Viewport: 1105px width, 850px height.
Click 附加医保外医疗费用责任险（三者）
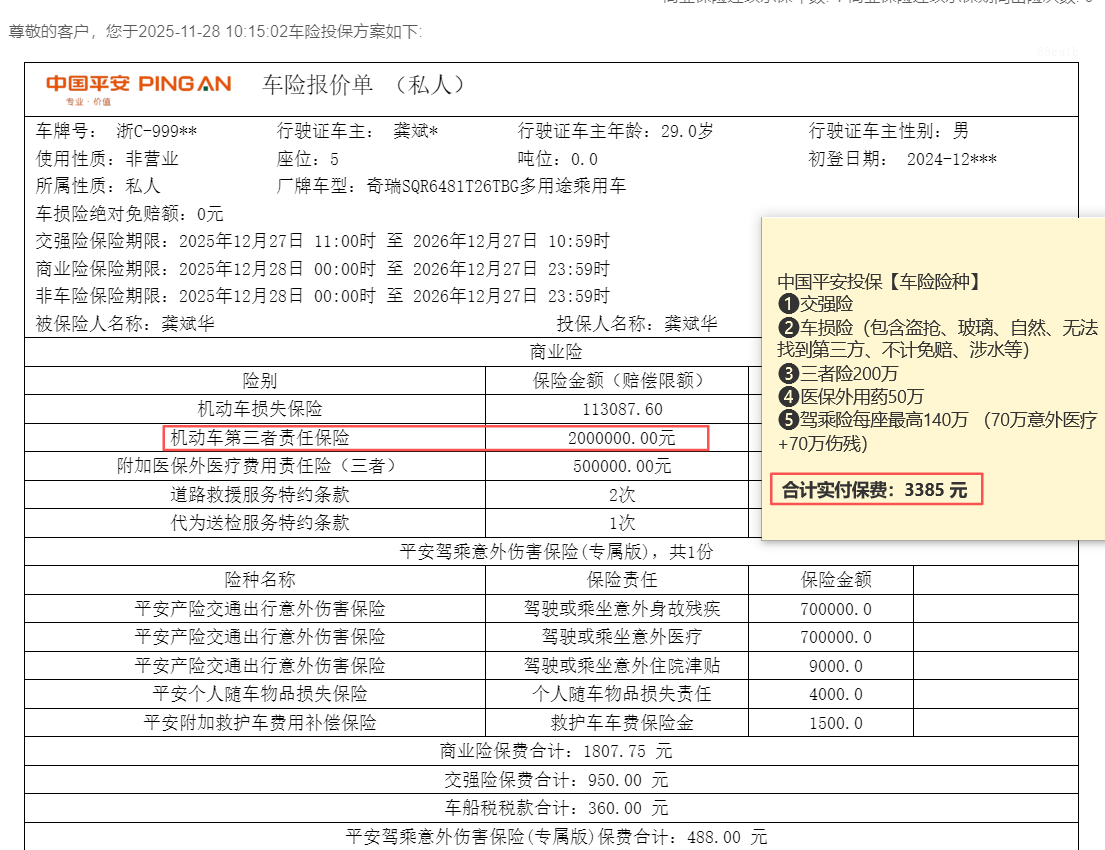259,466
